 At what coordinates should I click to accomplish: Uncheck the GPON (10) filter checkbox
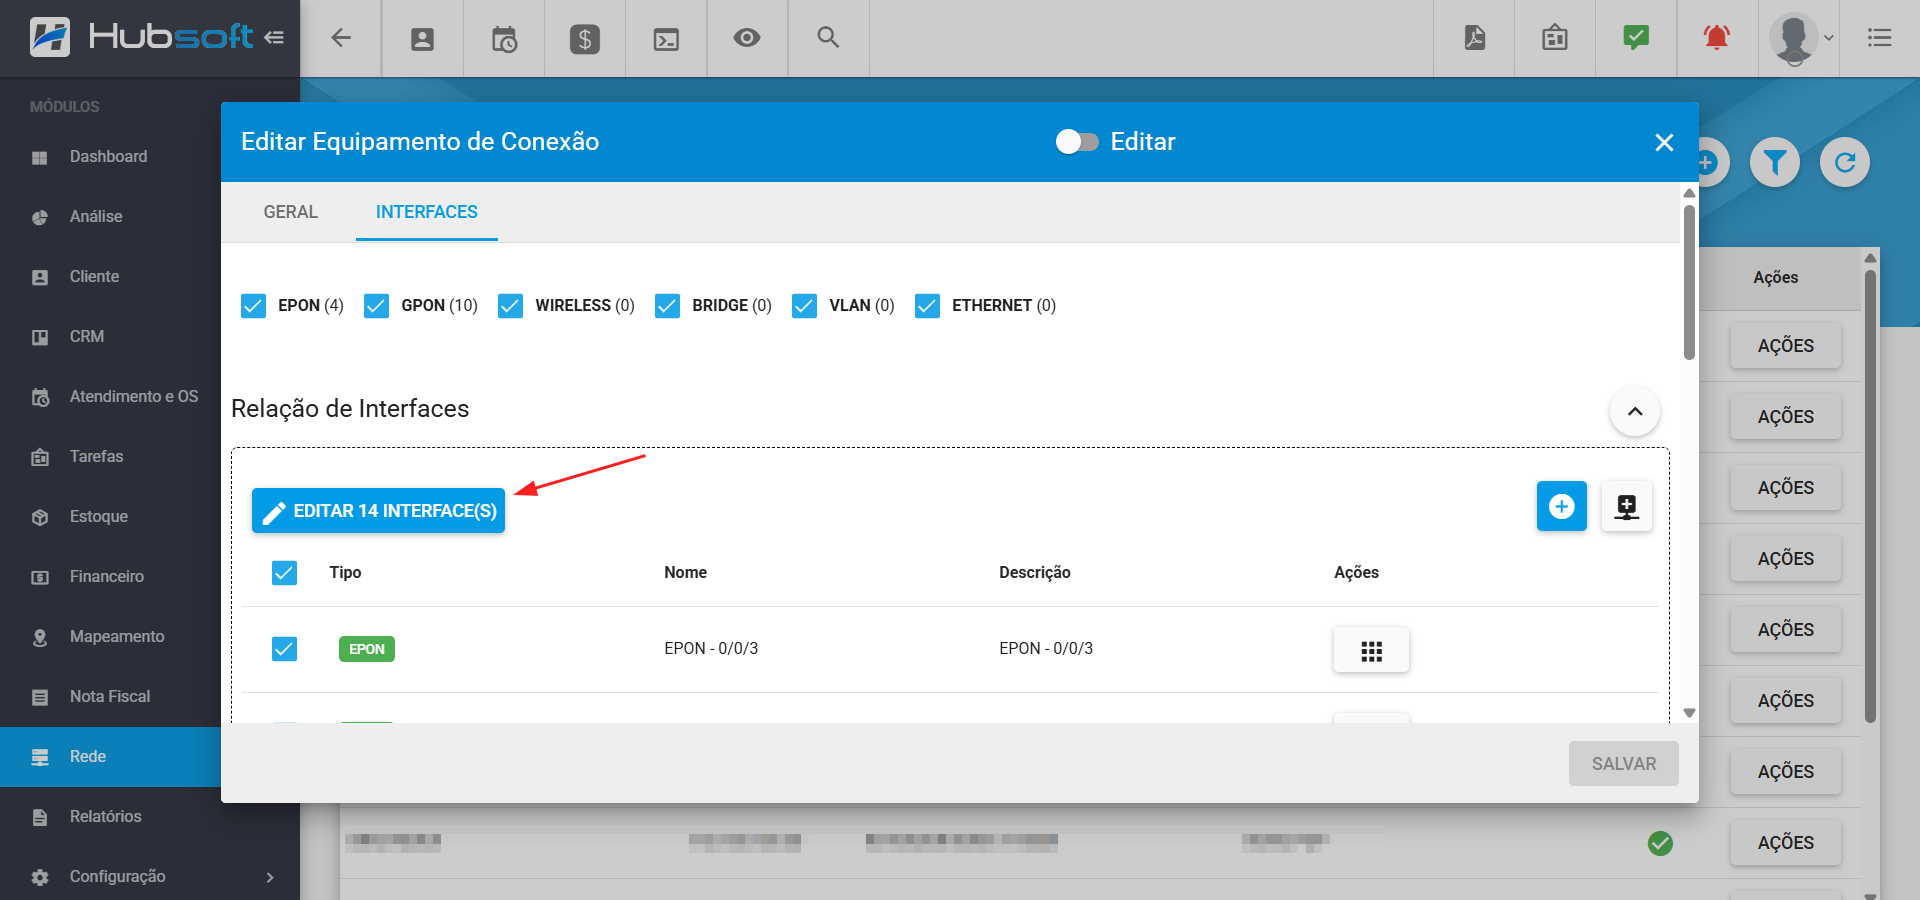pyautogui.click(x=377, y=306)
